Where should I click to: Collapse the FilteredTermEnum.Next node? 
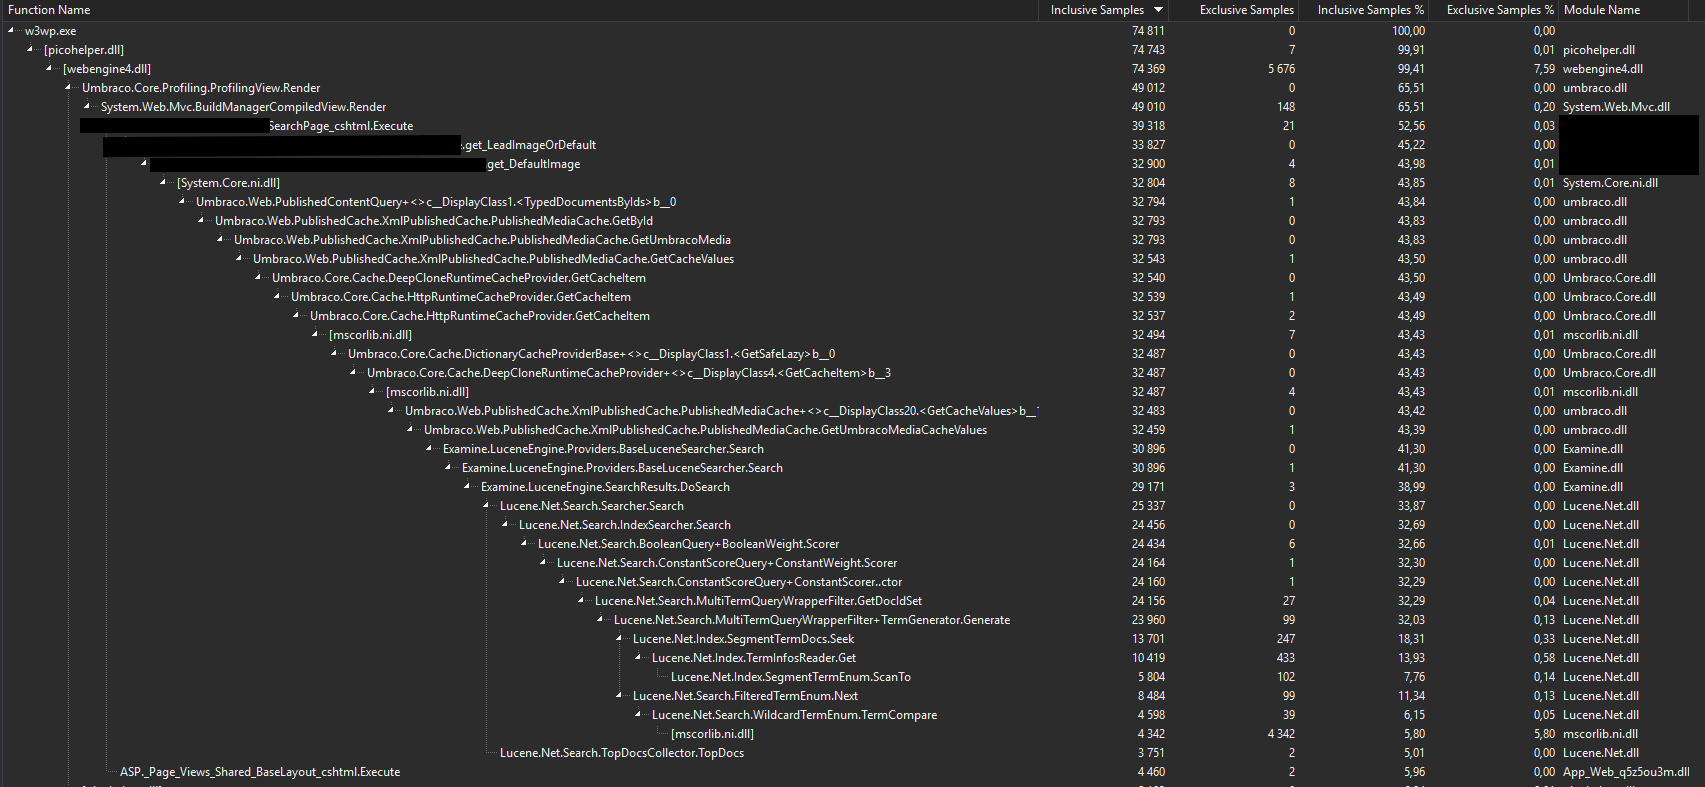click(x=620, y=696)
